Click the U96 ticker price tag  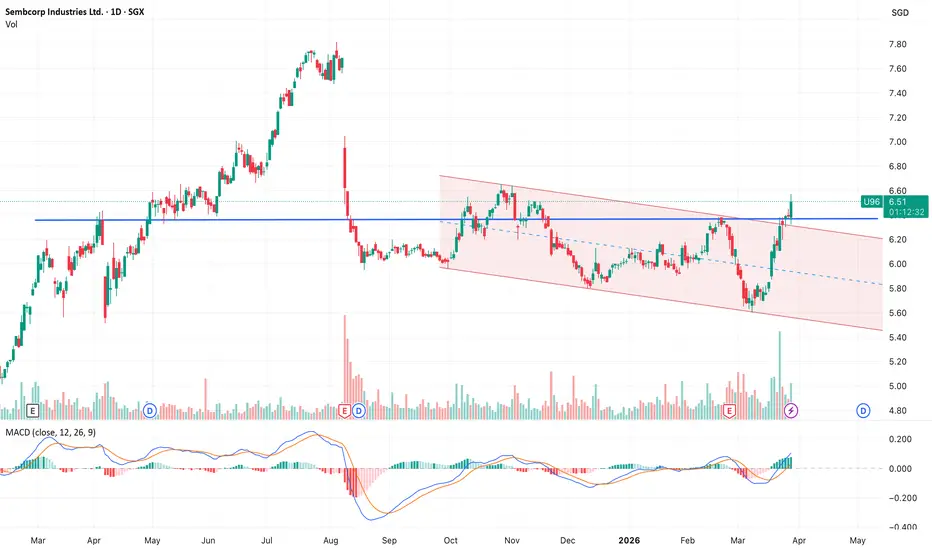pos(871,202)
